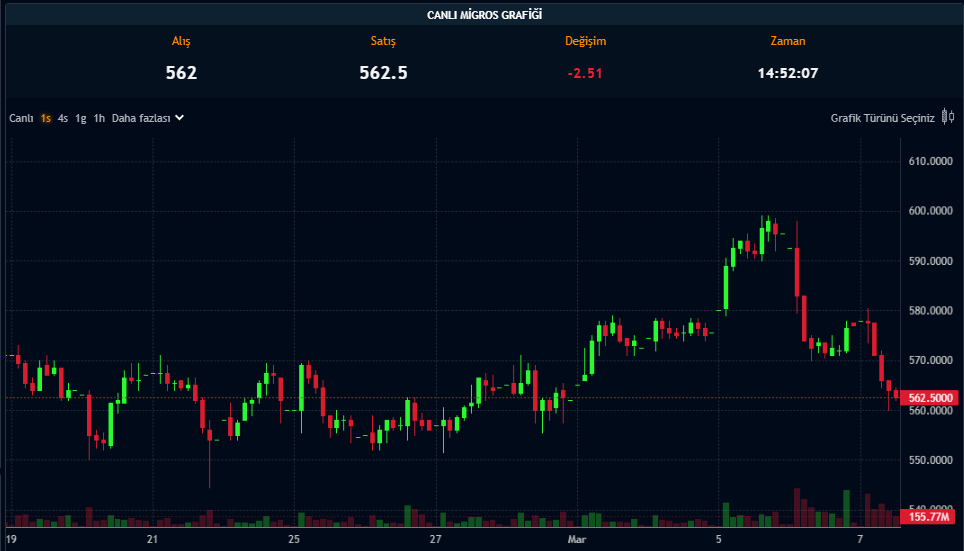Viewport: 964px width, 551px height.
Task: Click the 600.0000 price axis label
Action: point(931,211)
